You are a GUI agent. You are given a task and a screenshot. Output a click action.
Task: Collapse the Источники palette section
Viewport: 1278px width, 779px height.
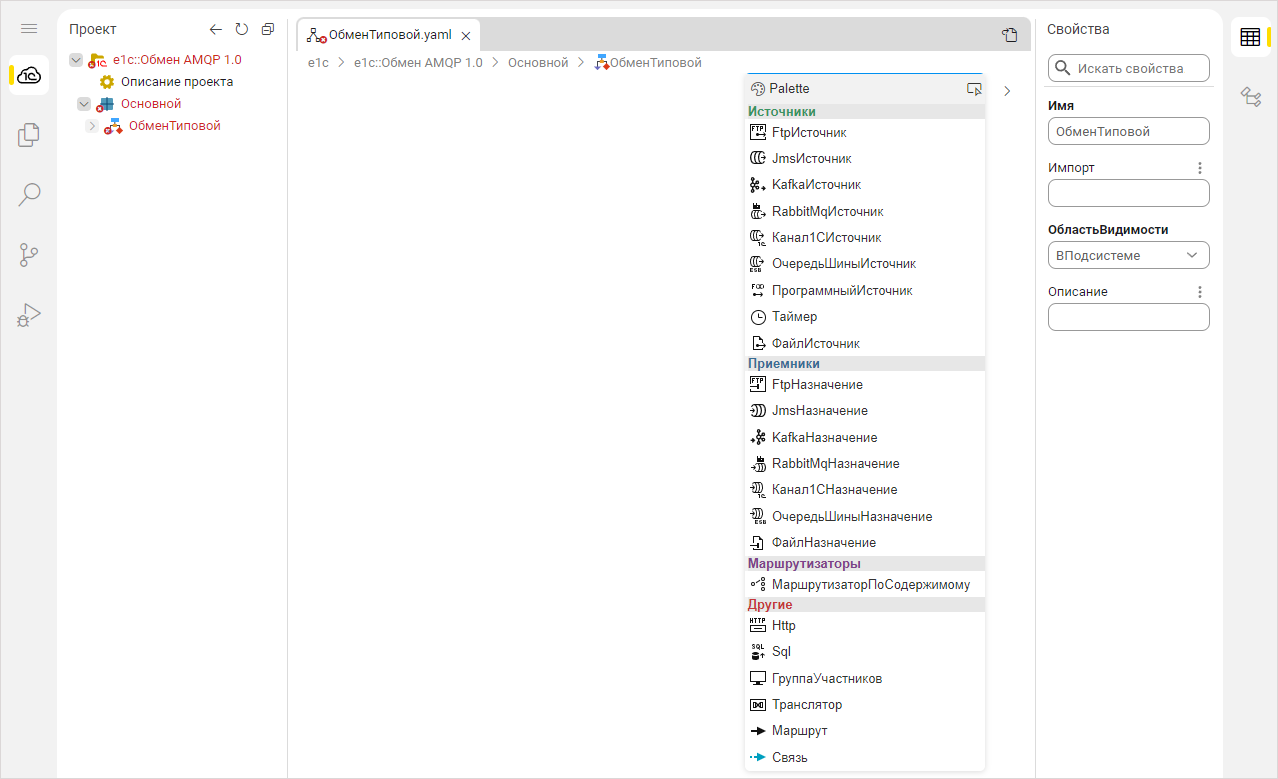click(865, 112)
